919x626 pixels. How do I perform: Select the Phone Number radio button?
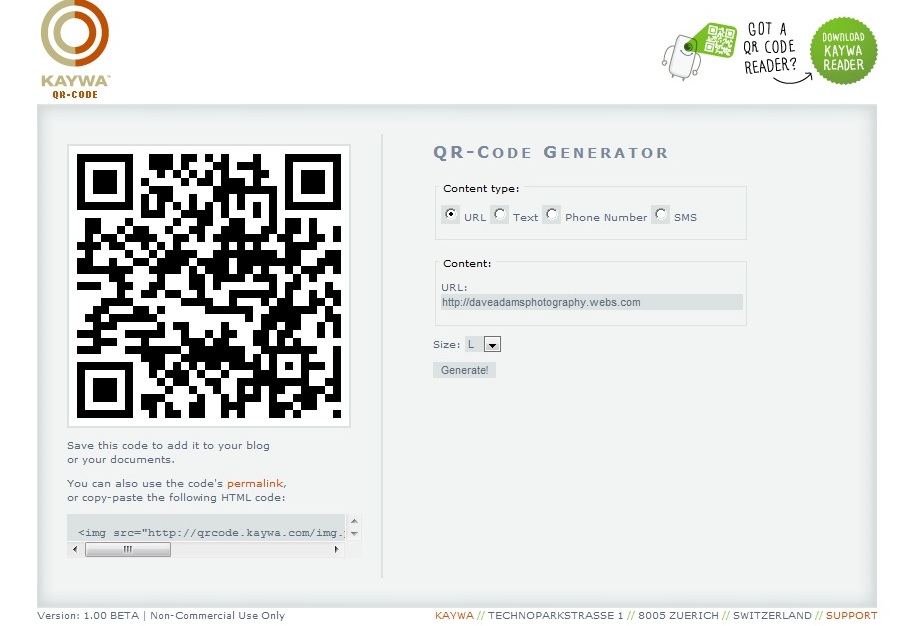pos(551,215)
